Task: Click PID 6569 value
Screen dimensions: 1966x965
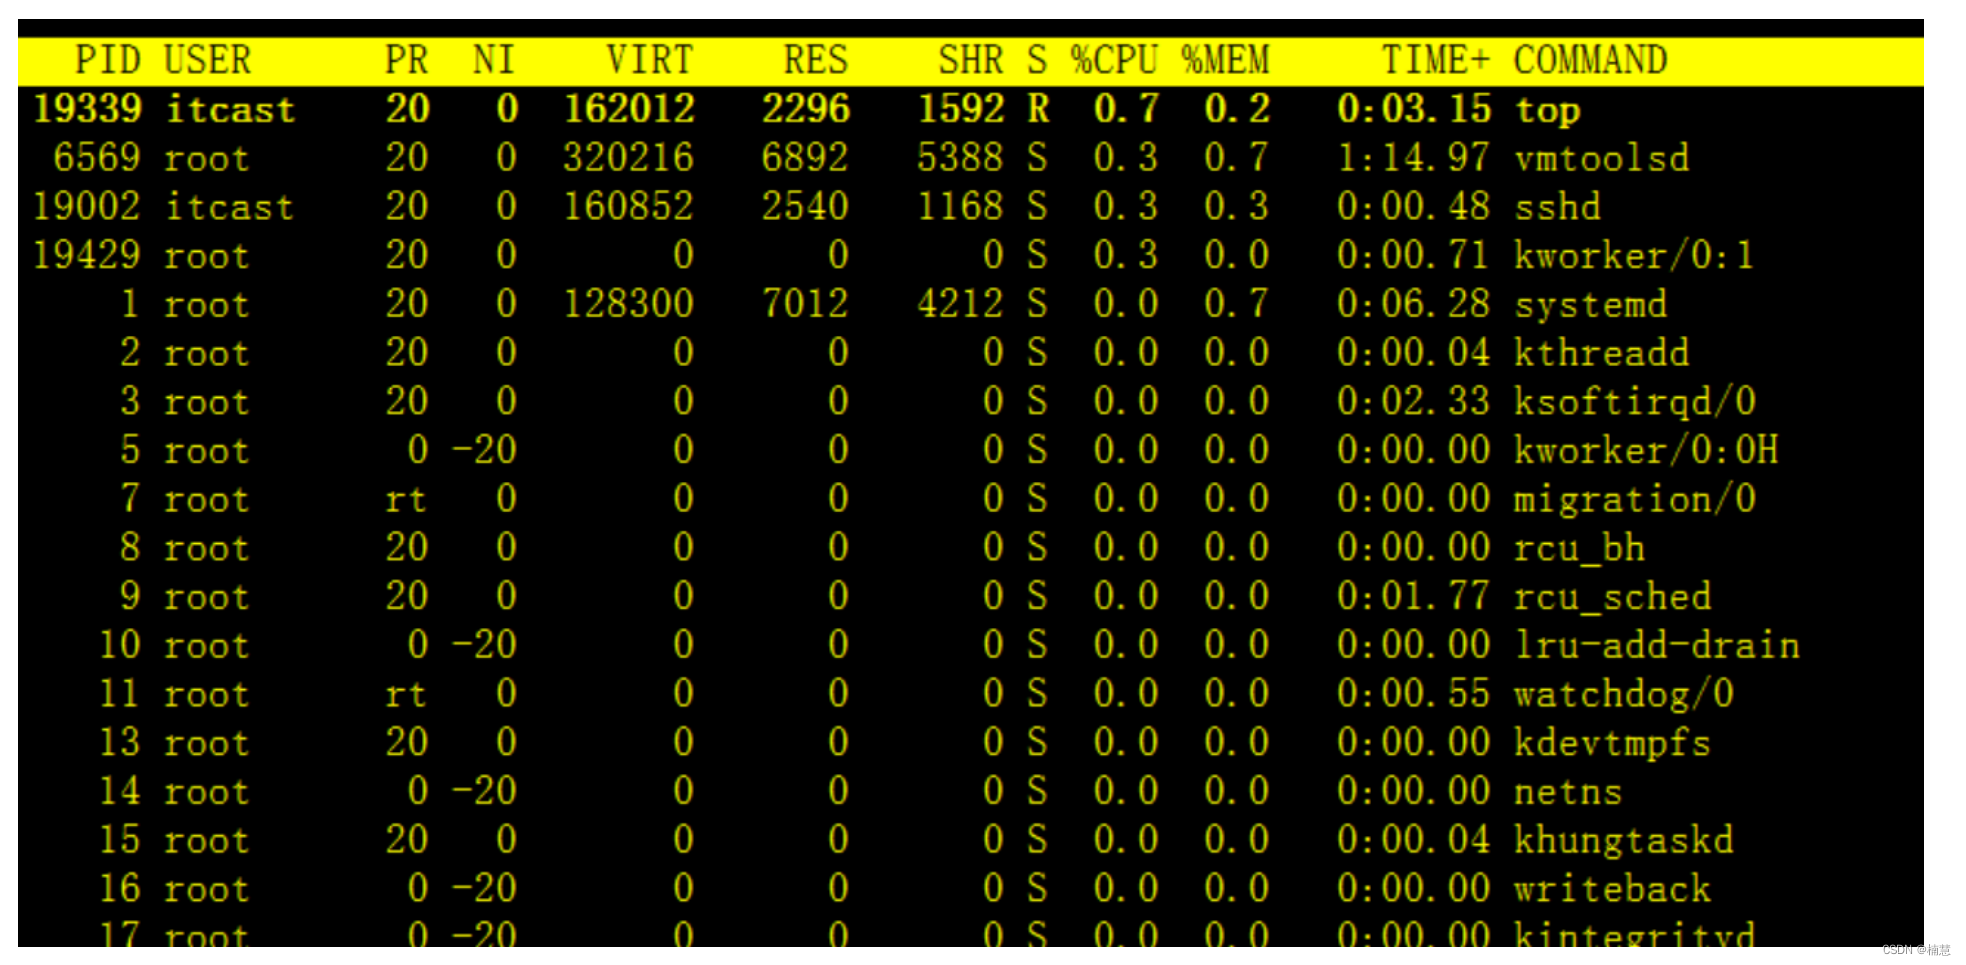Action: point(97,158)
